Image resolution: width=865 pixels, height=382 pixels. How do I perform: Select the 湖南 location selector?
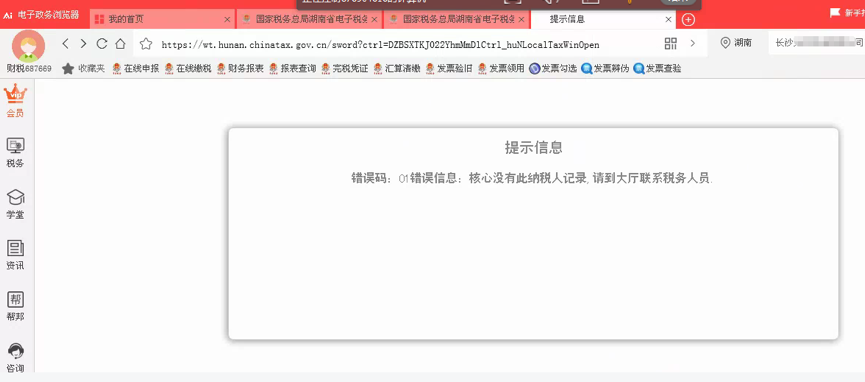click(736, 43)
